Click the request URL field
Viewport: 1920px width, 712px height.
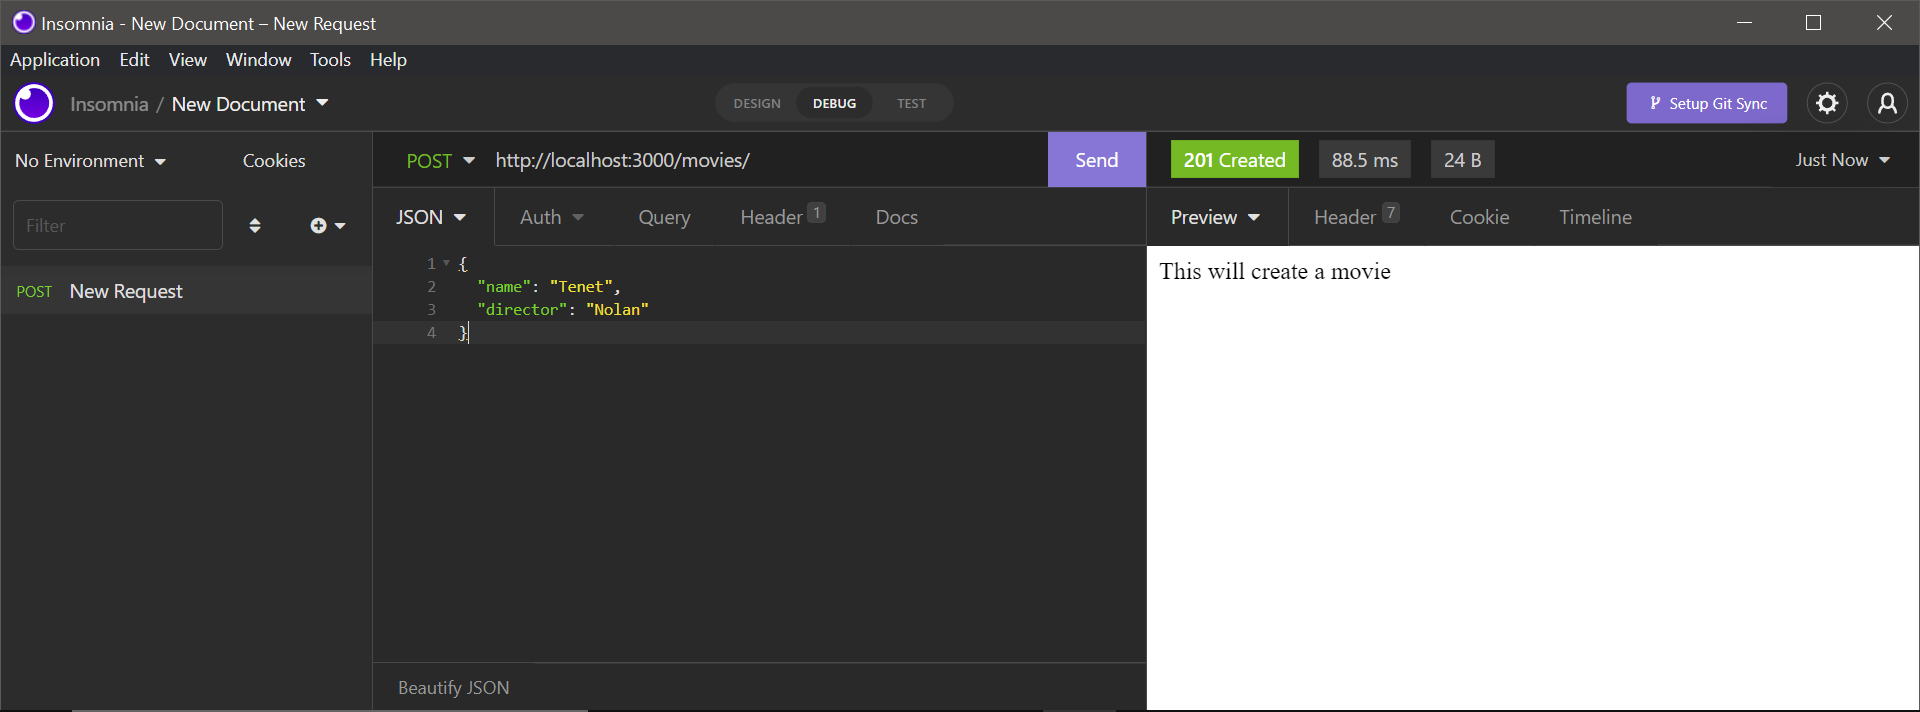(765, 160)
